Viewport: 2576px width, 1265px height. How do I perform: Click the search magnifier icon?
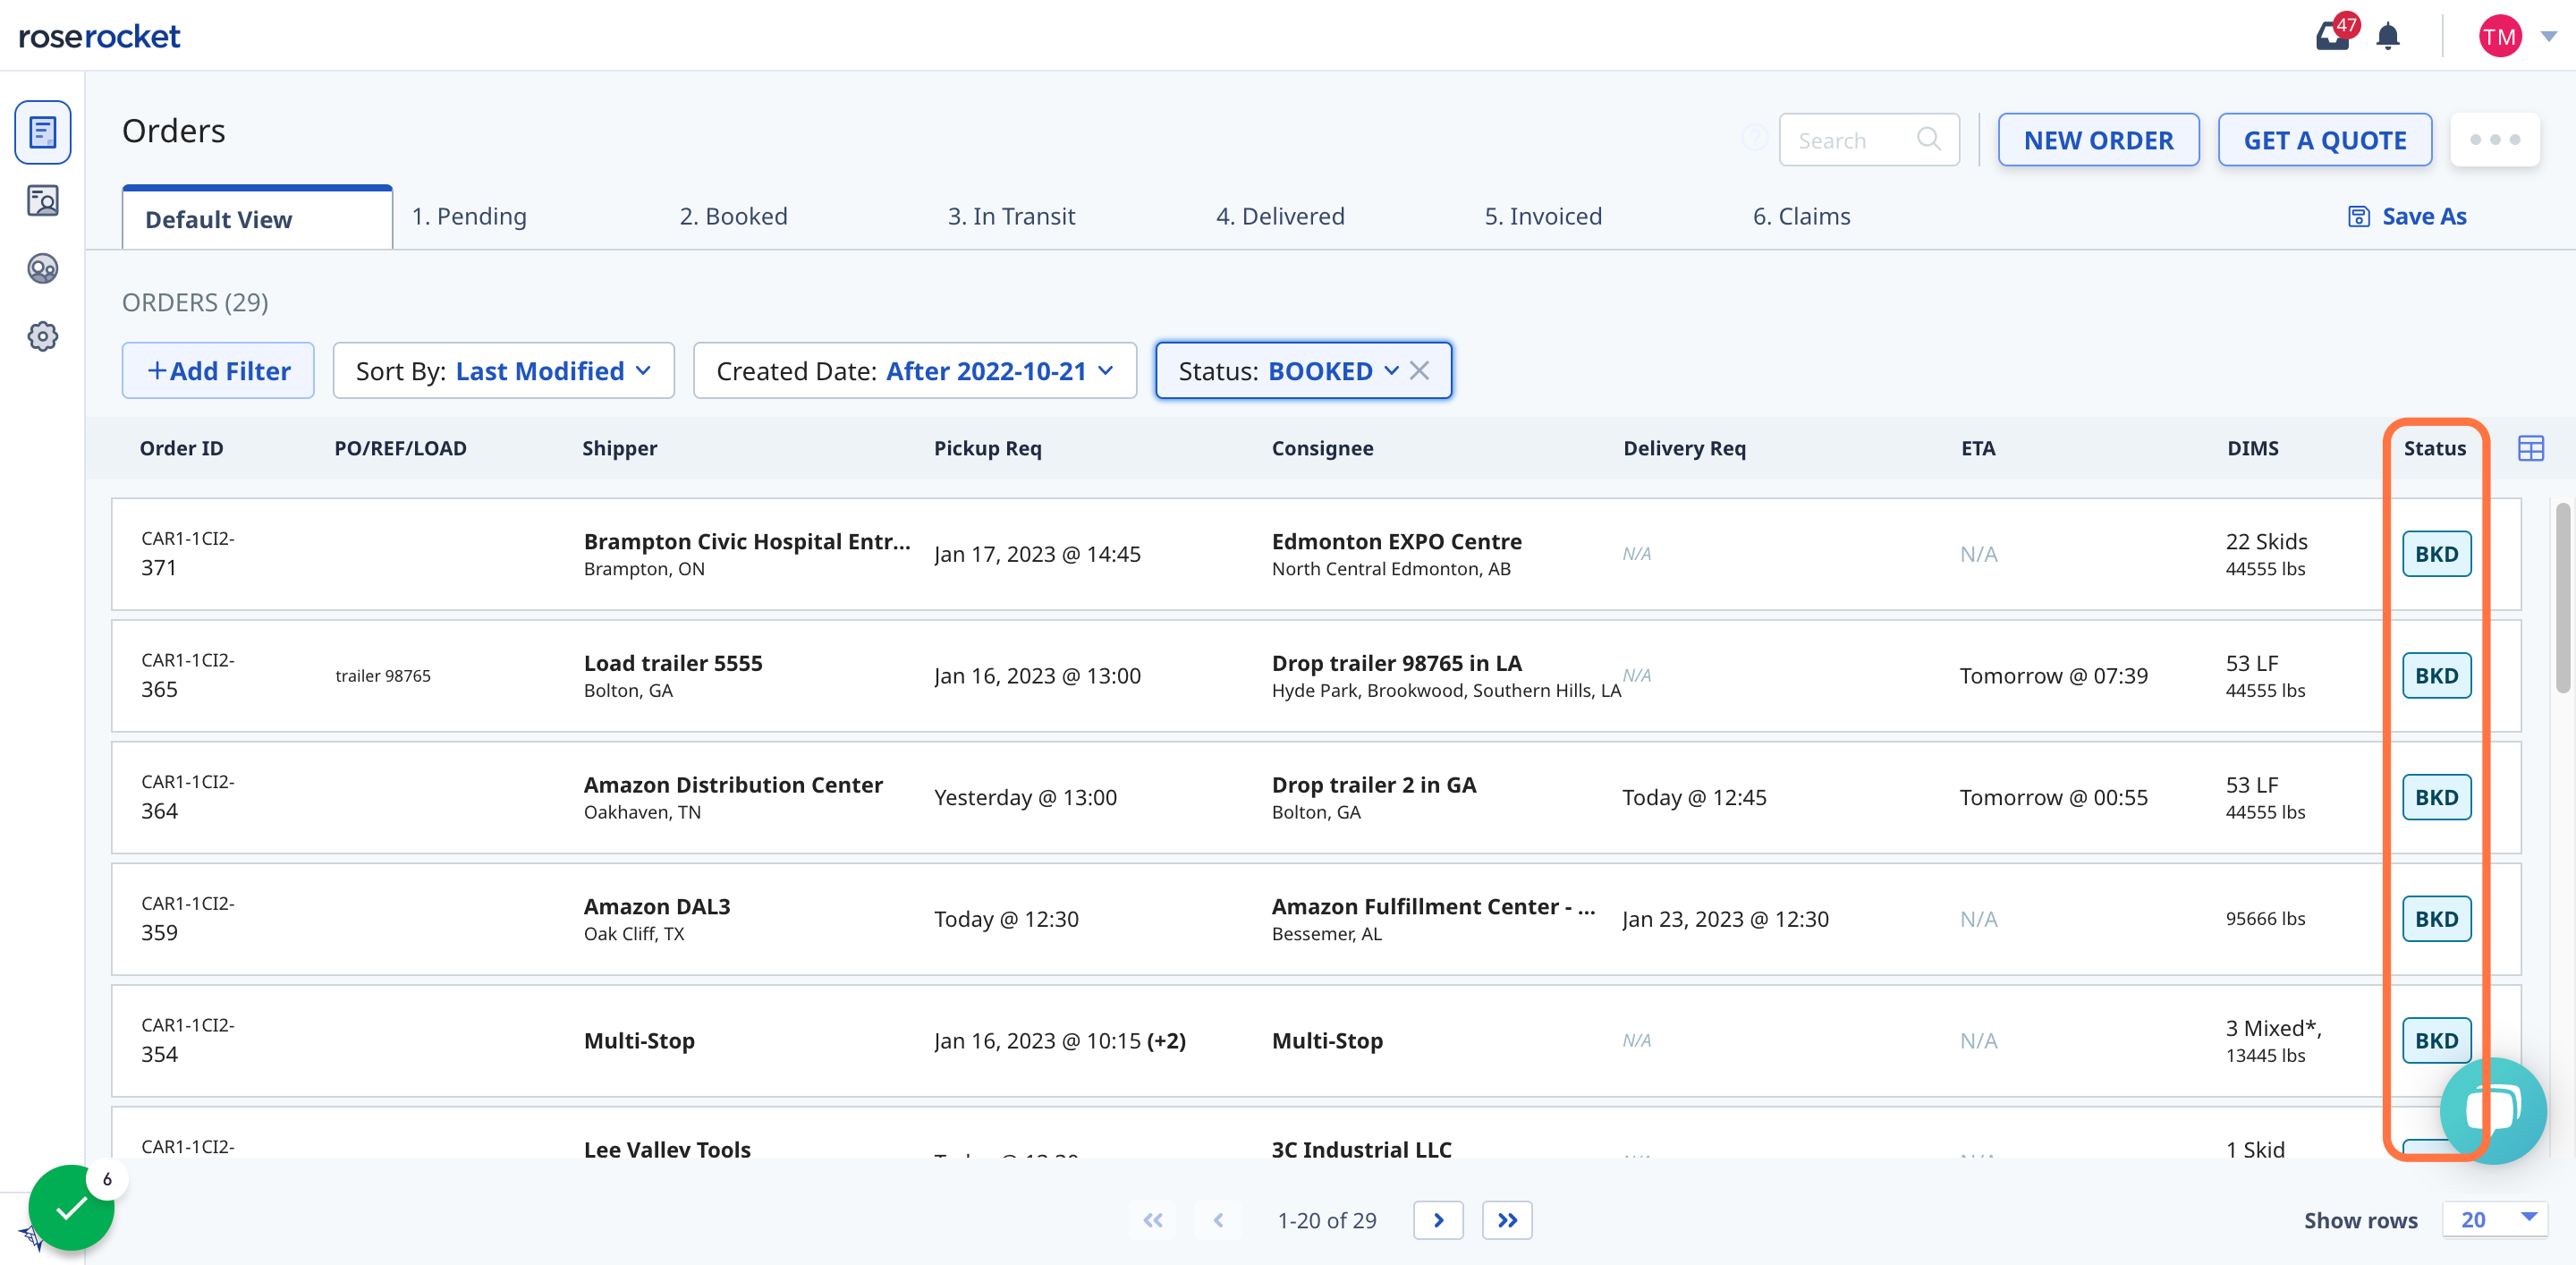click(x=1928, y=139)
